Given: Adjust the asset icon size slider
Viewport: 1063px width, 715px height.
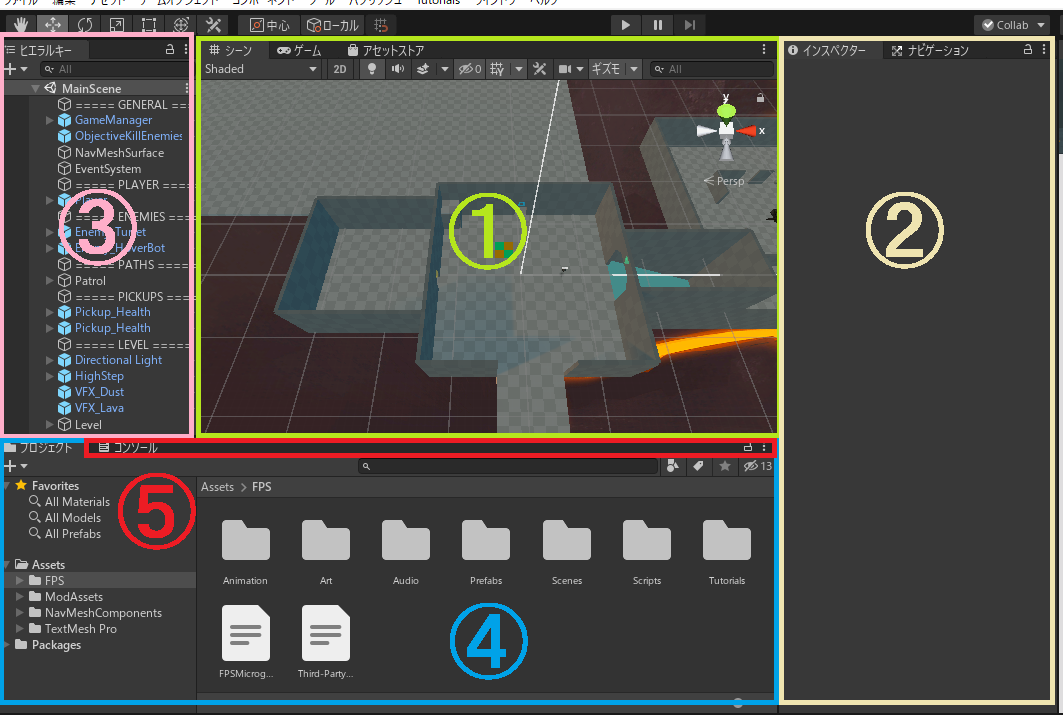Looking at the screenshot, I should tap(738, 703).
